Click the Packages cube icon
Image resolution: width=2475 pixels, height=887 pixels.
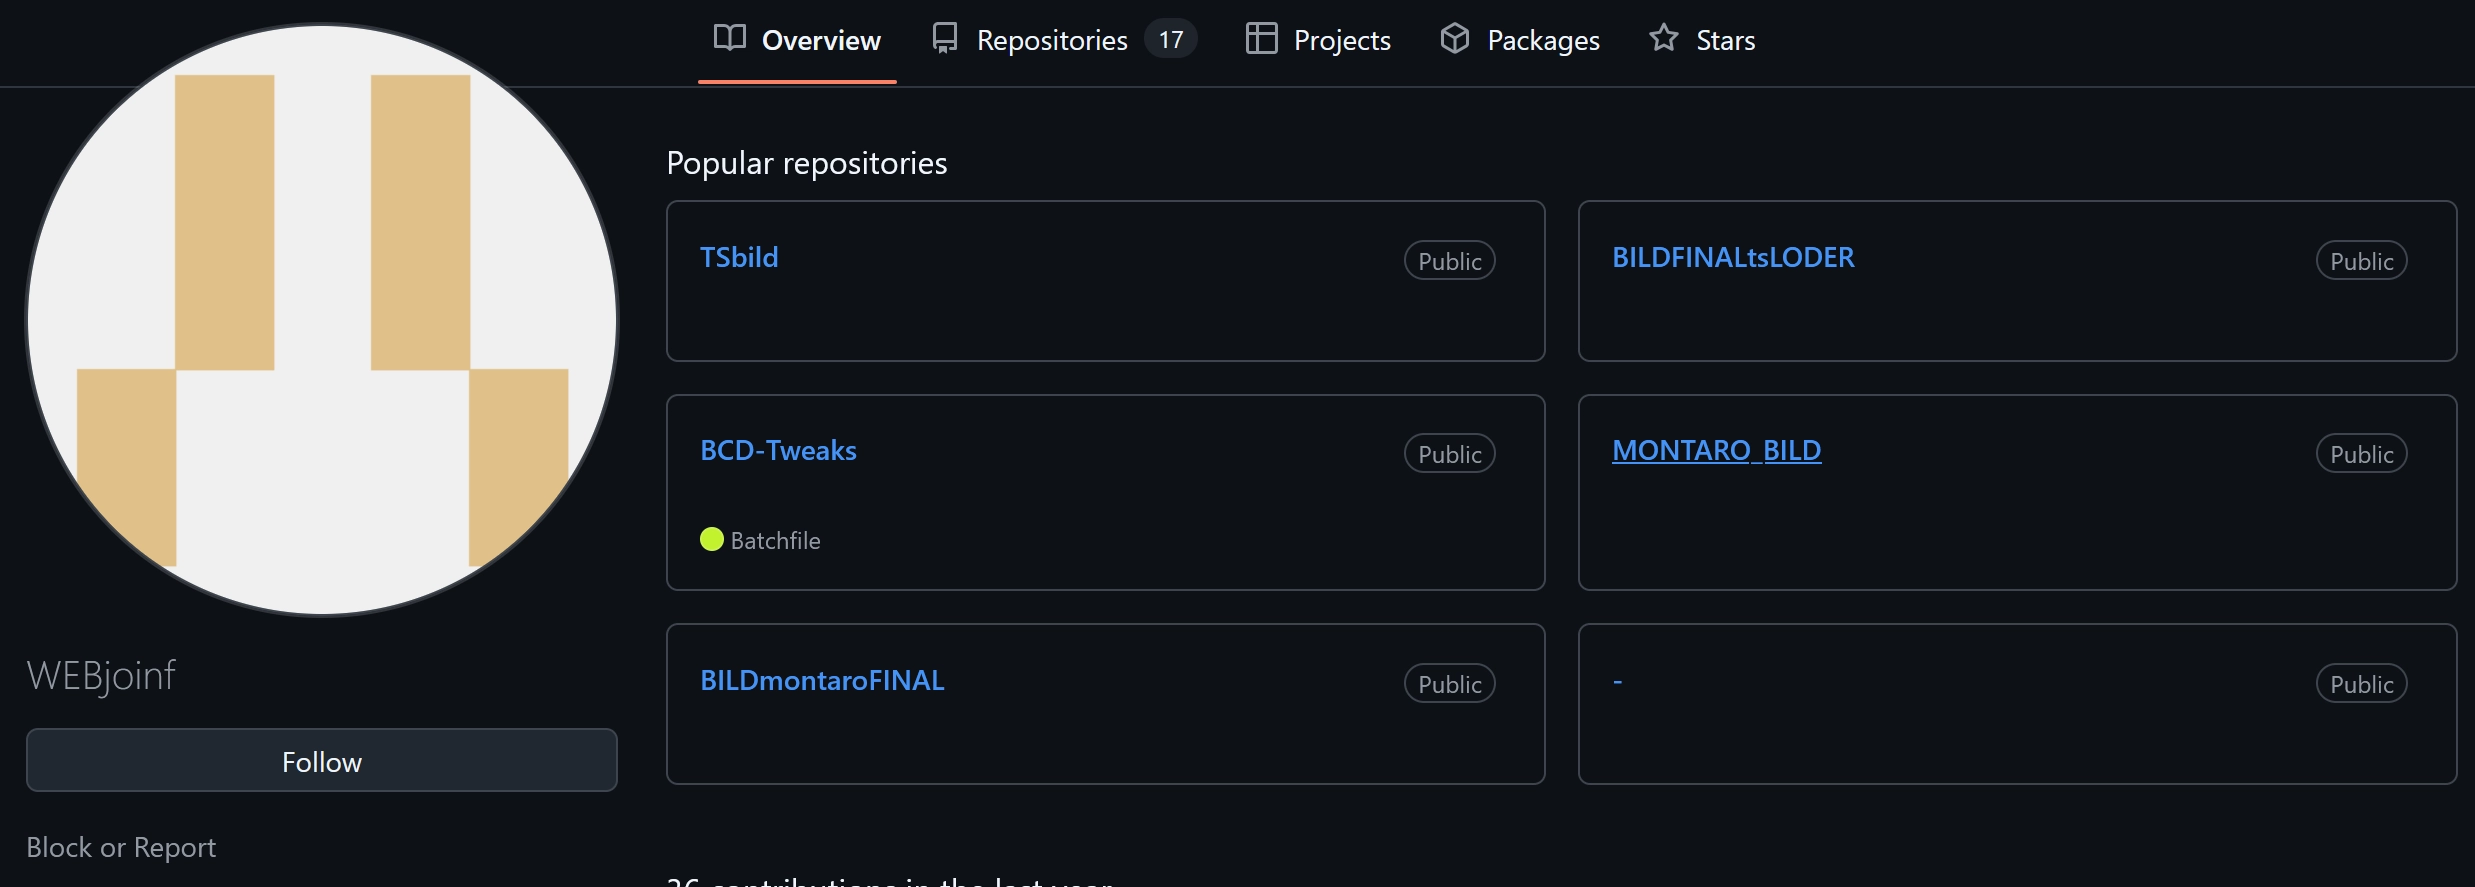[1455, 38]
